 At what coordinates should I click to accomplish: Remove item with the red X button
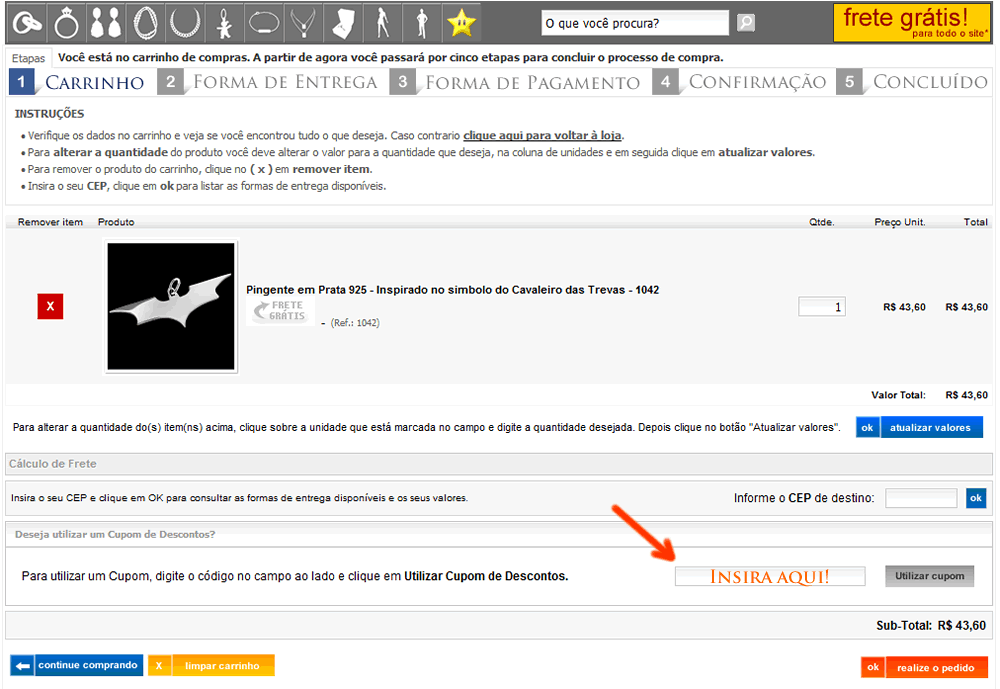[50, 306]
